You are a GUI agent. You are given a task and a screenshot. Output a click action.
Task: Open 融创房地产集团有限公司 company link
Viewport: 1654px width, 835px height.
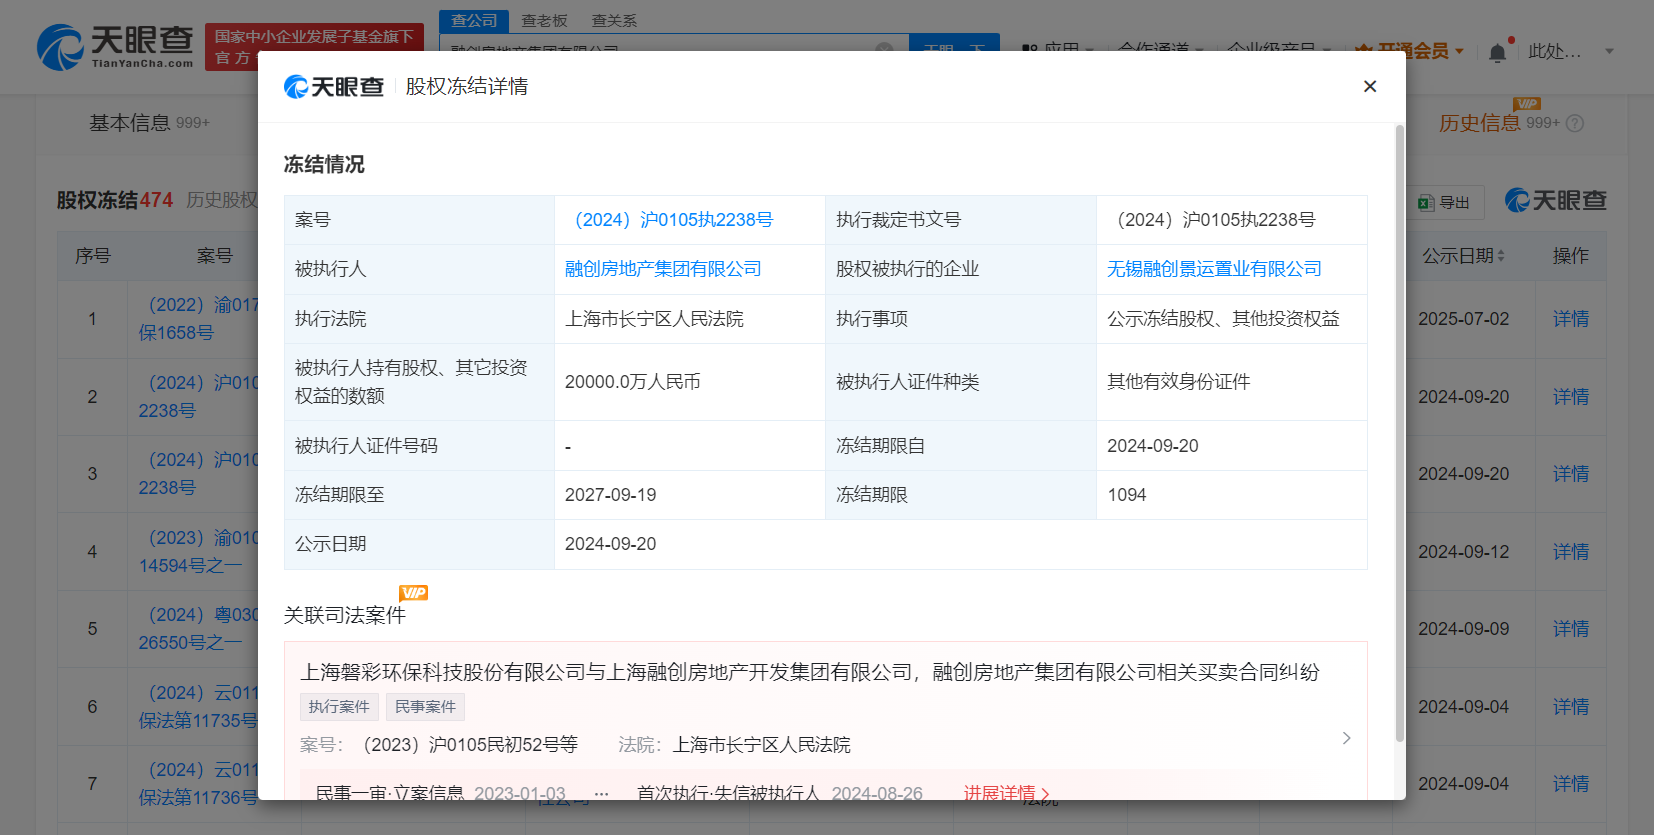coord(663,269)
